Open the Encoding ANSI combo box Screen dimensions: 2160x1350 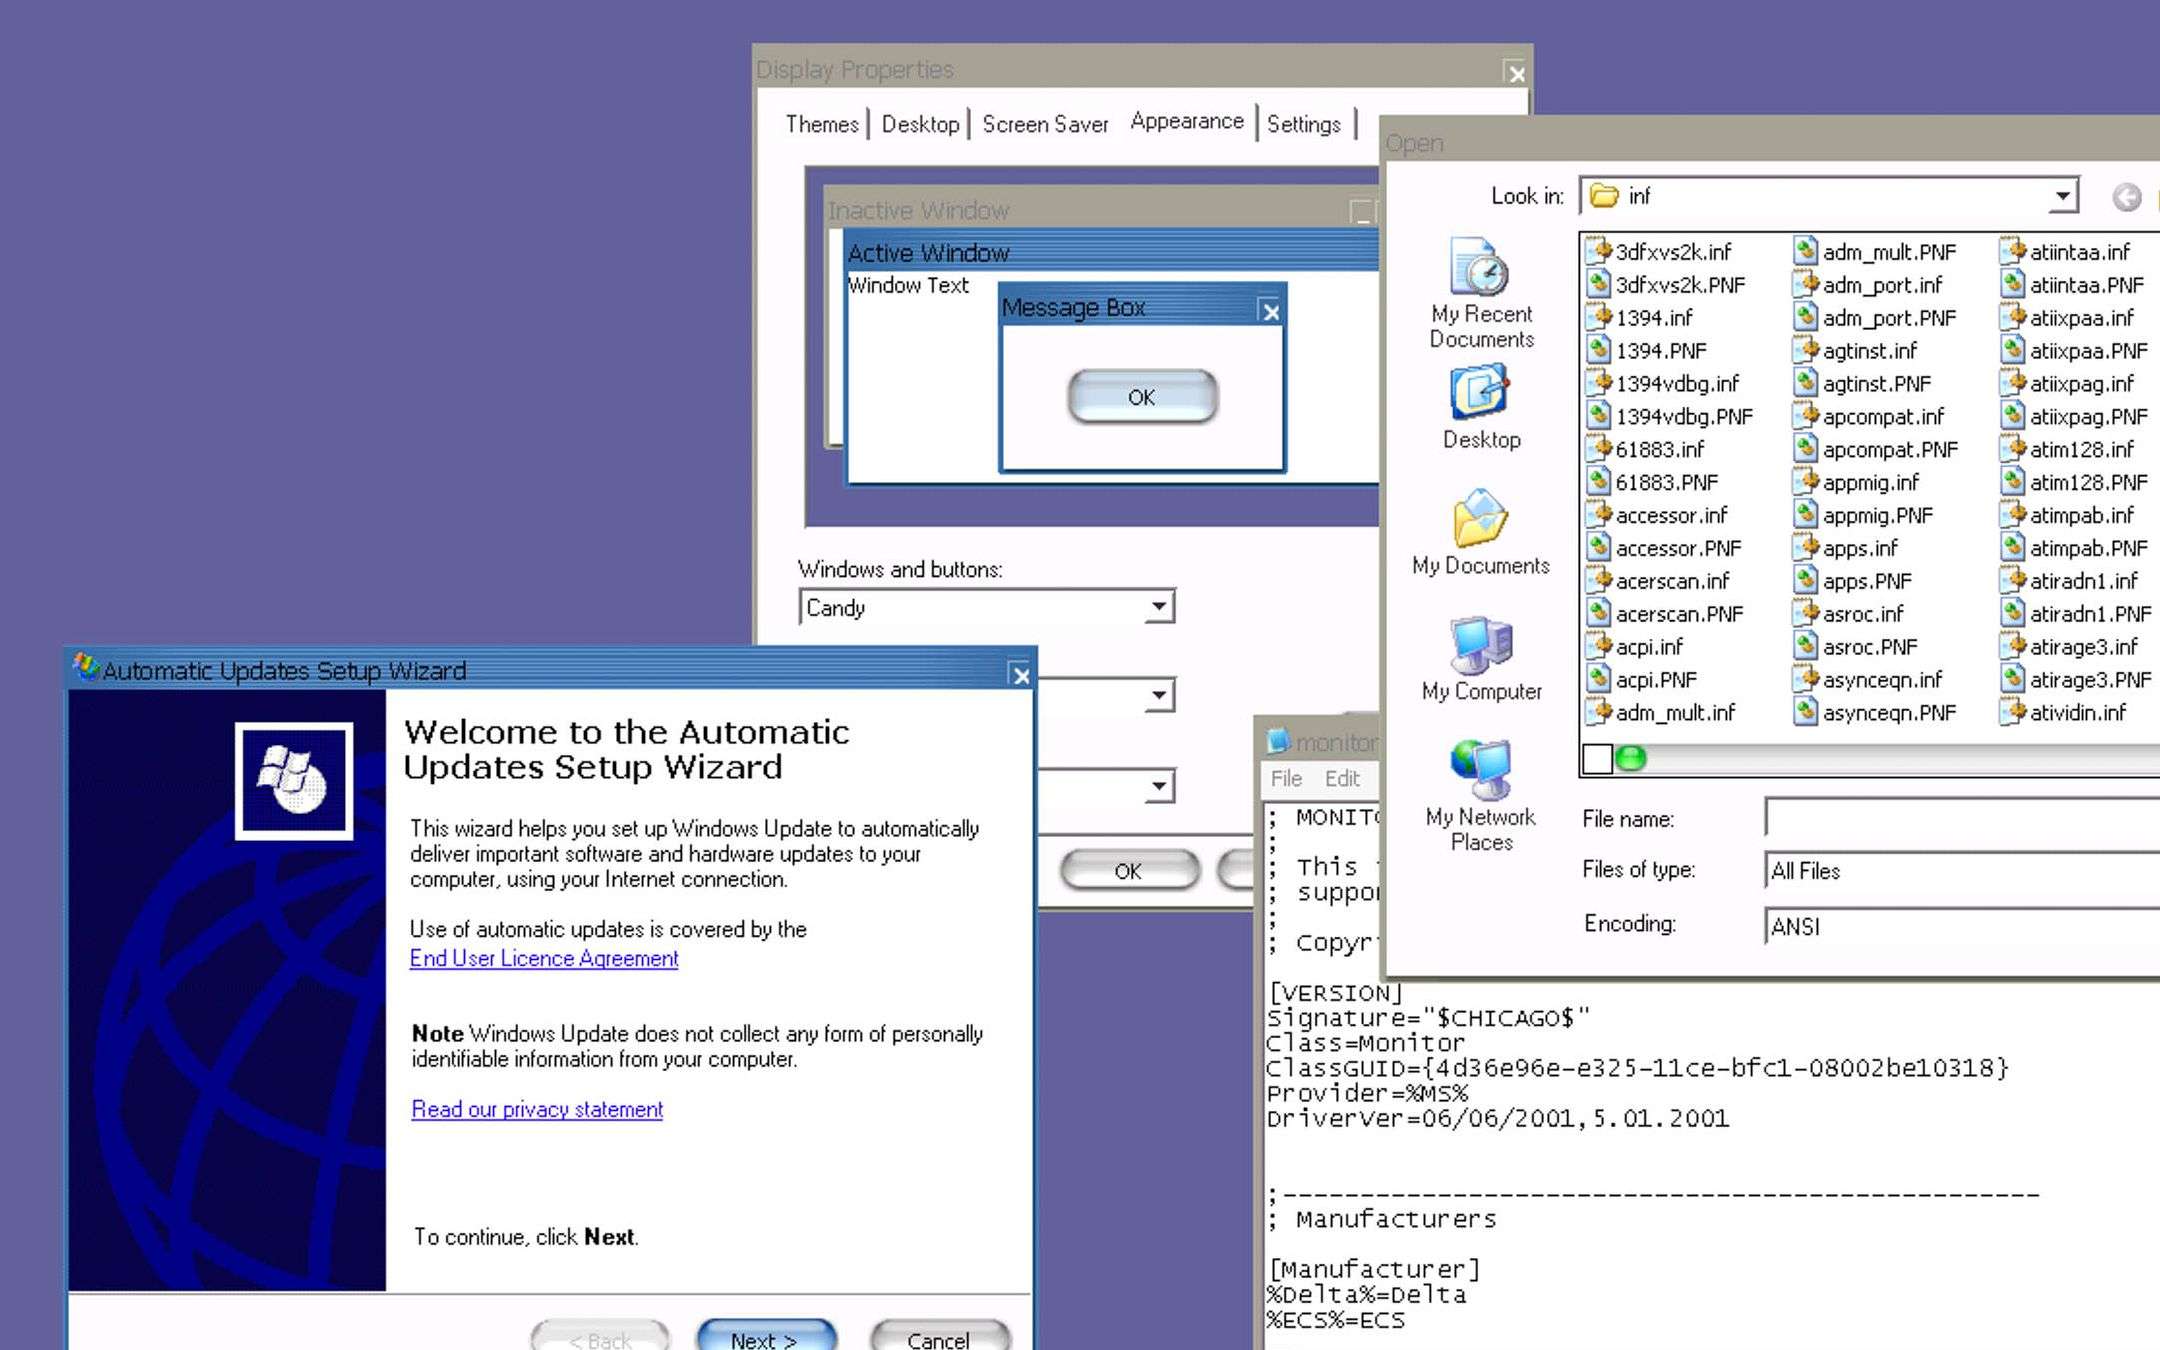1962,926
